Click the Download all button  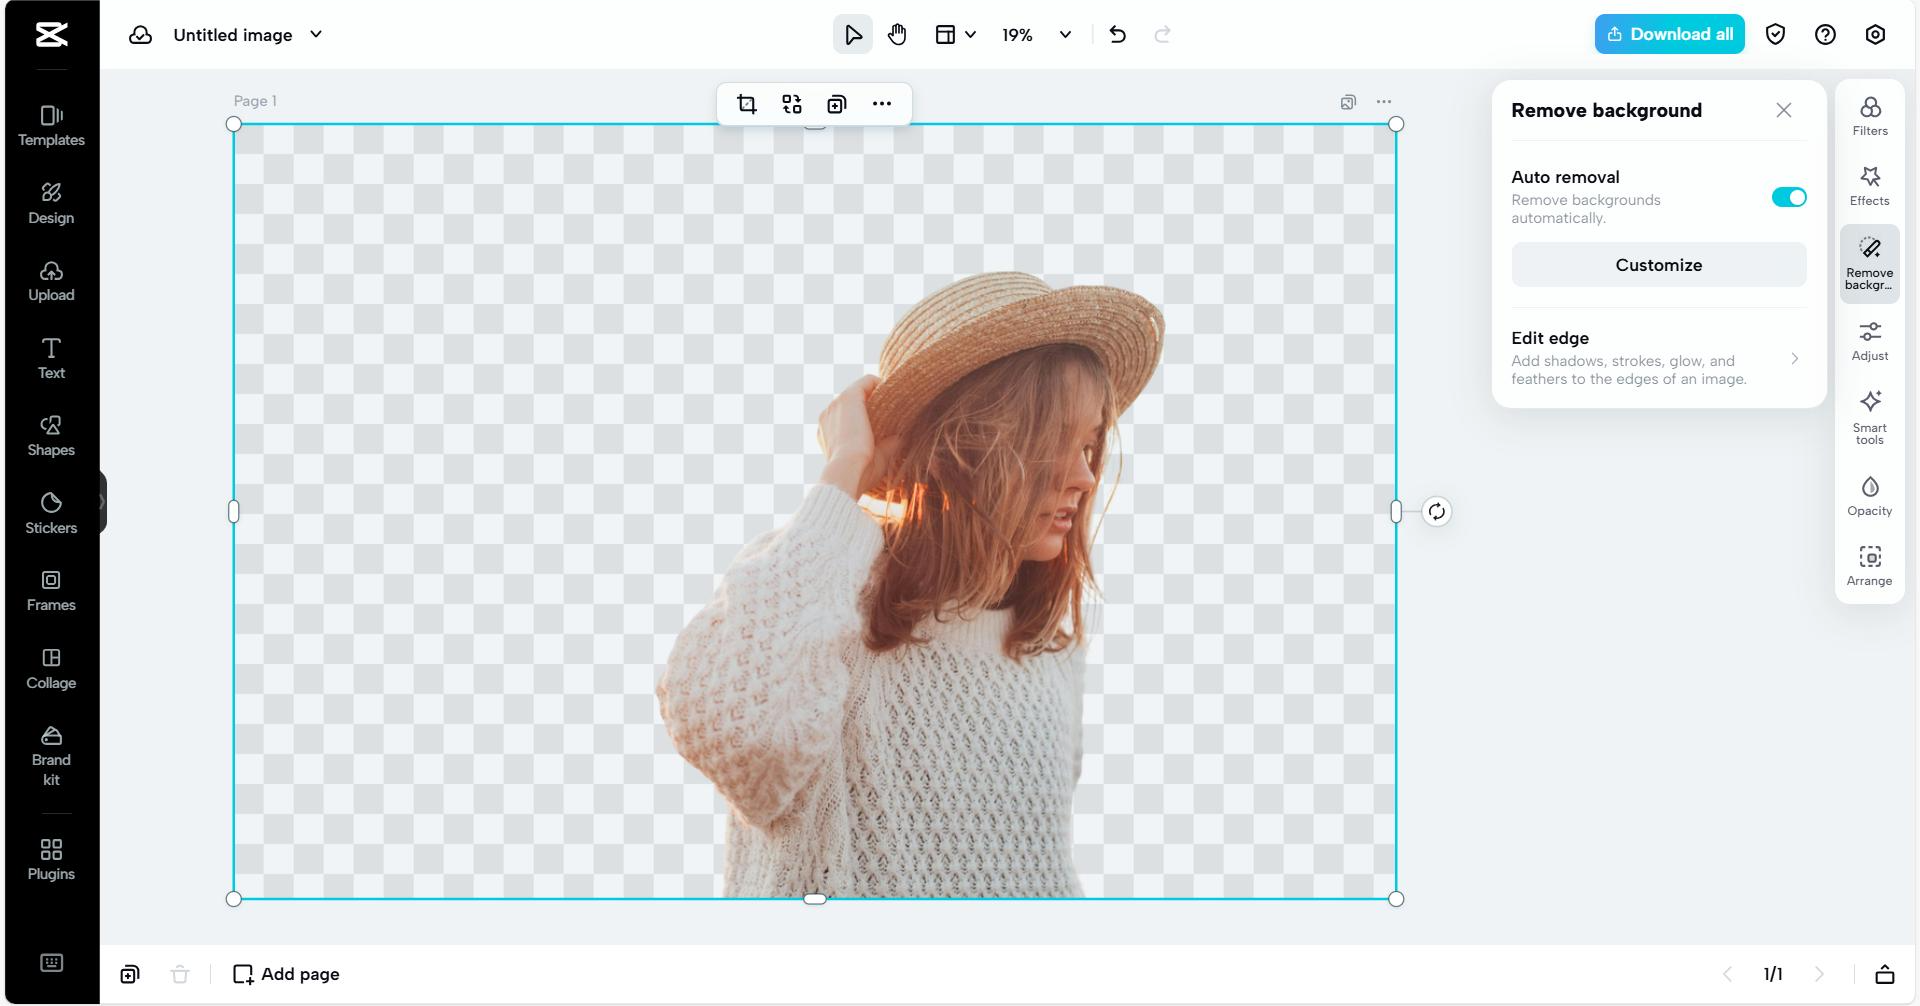tap(1669, 33)
